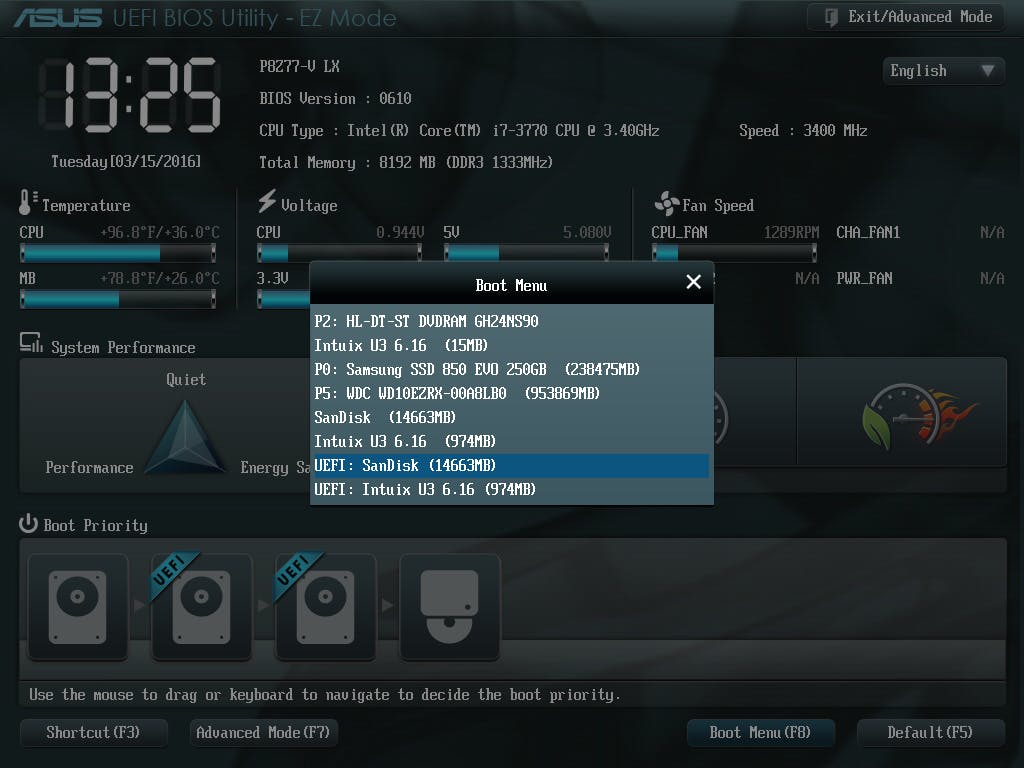Open the English language dropdown
This screenshot has width=1024, height=768.
943,71
